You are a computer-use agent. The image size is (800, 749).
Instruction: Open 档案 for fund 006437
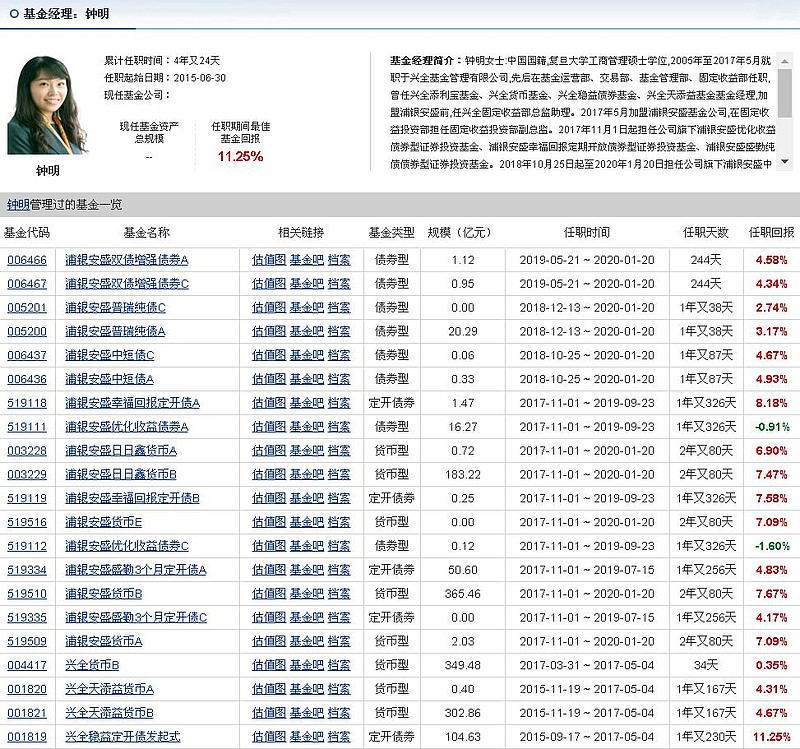click(x=339, y=355)
